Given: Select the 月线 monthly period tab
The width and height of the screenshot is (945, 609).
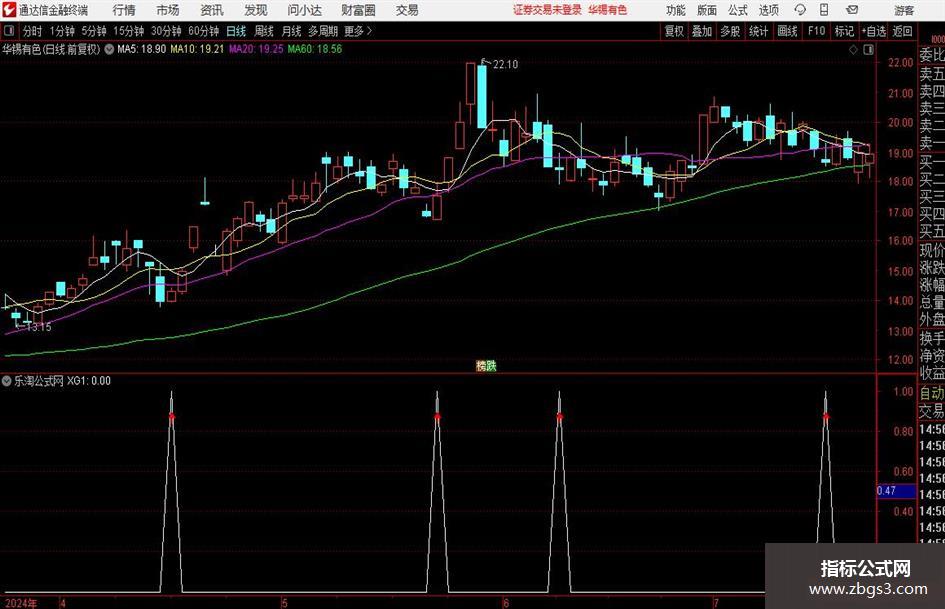Looking at the screenshot, I should click(292, 31).
